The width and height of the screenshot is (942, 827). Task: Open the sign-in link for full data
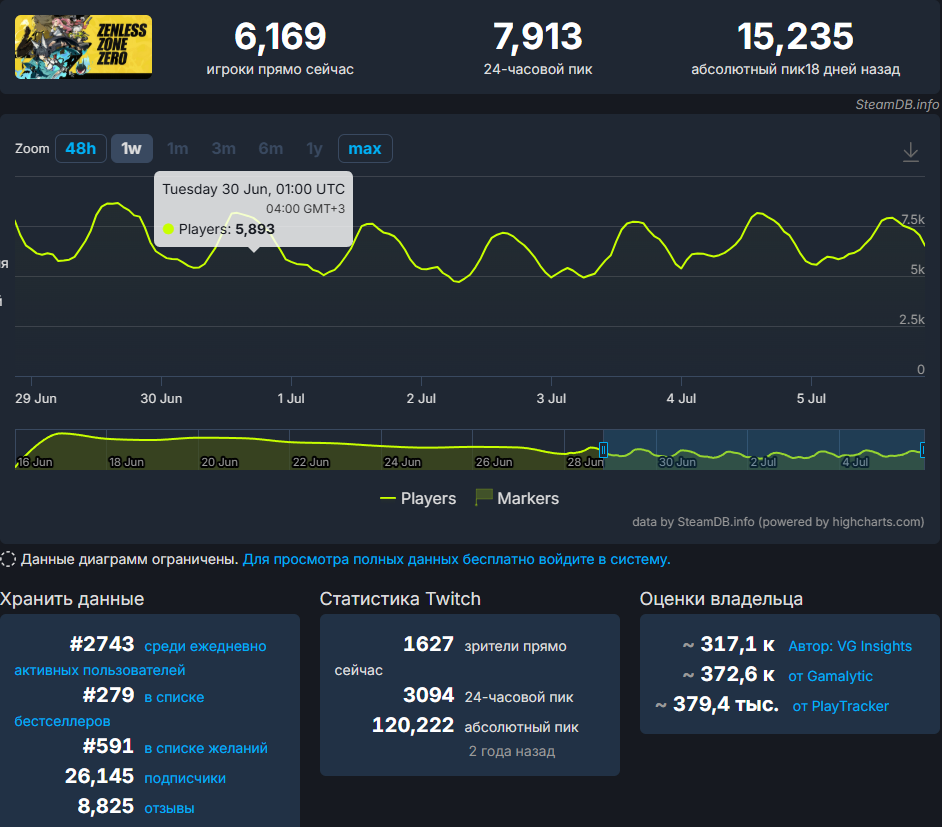(456, 559)
